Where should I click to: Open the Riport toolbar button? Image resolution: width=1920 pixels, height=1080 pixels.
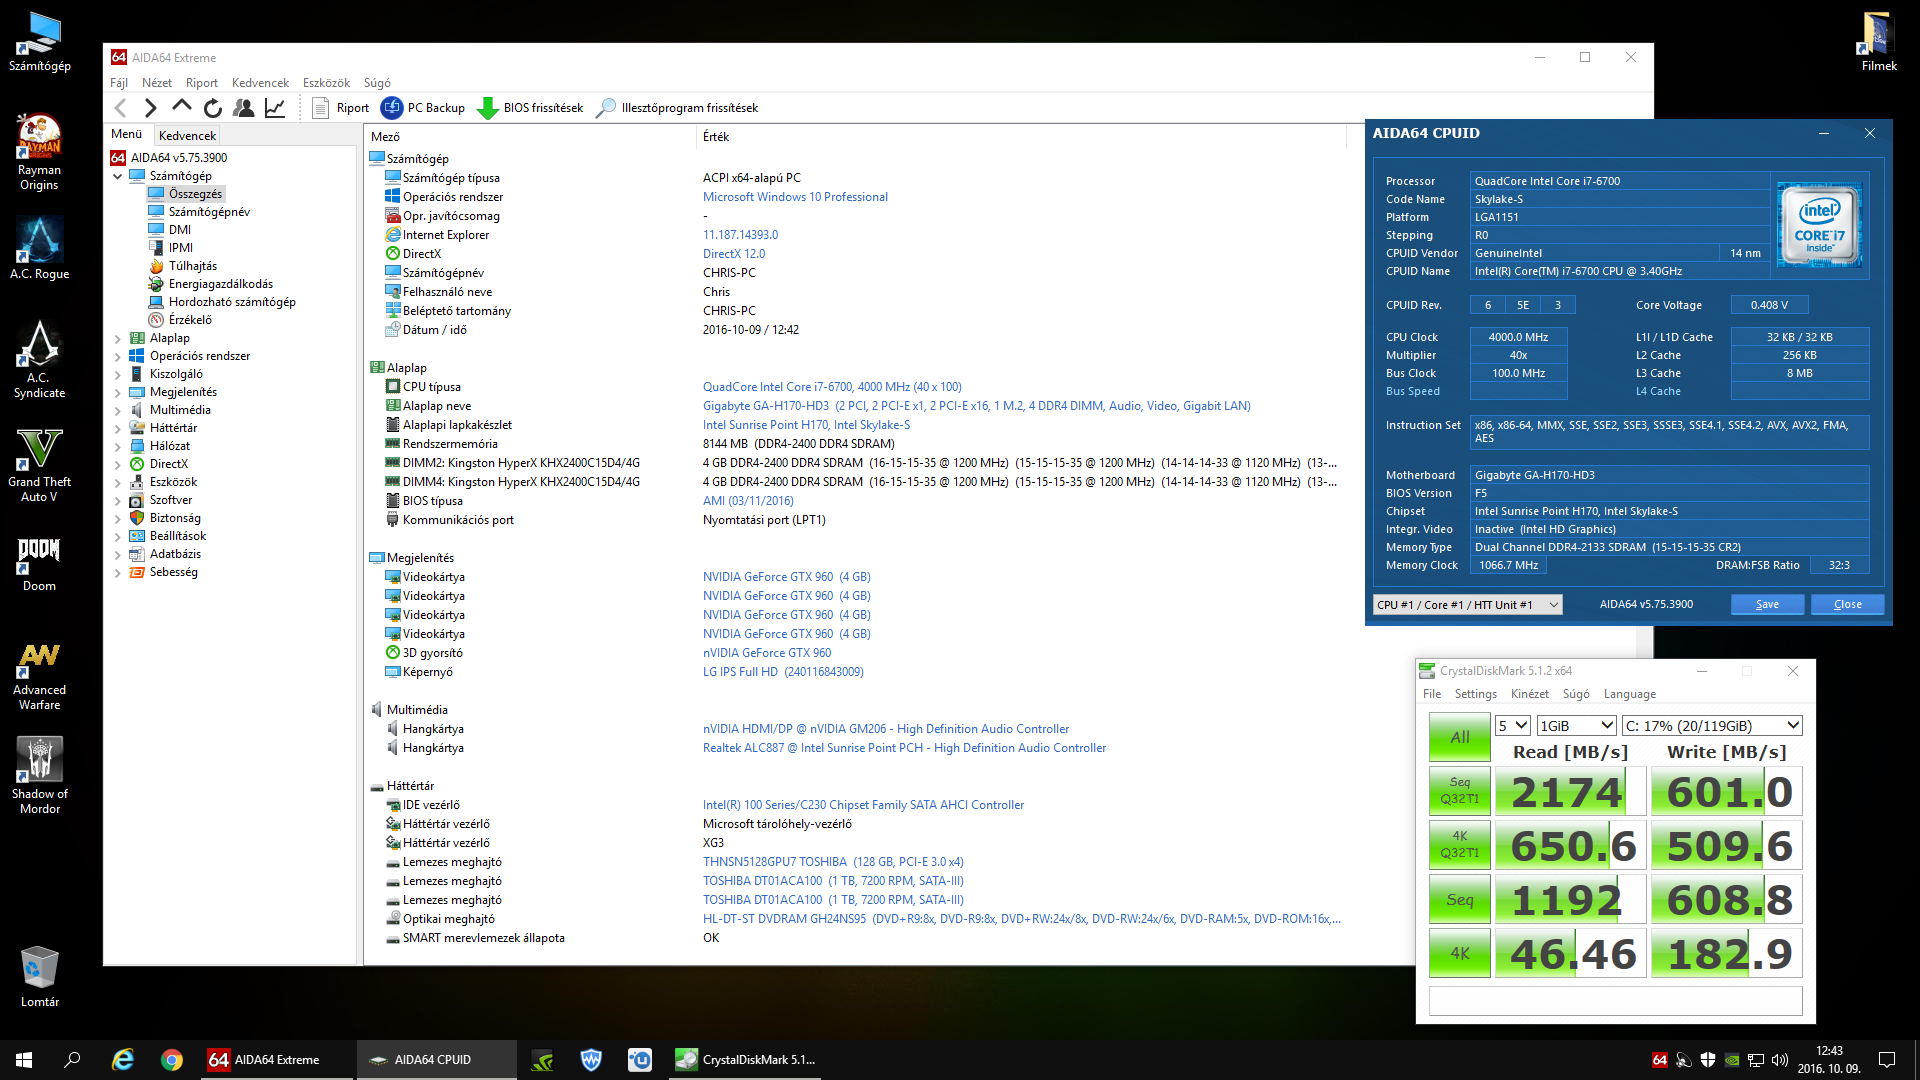[x=341, y=108]
